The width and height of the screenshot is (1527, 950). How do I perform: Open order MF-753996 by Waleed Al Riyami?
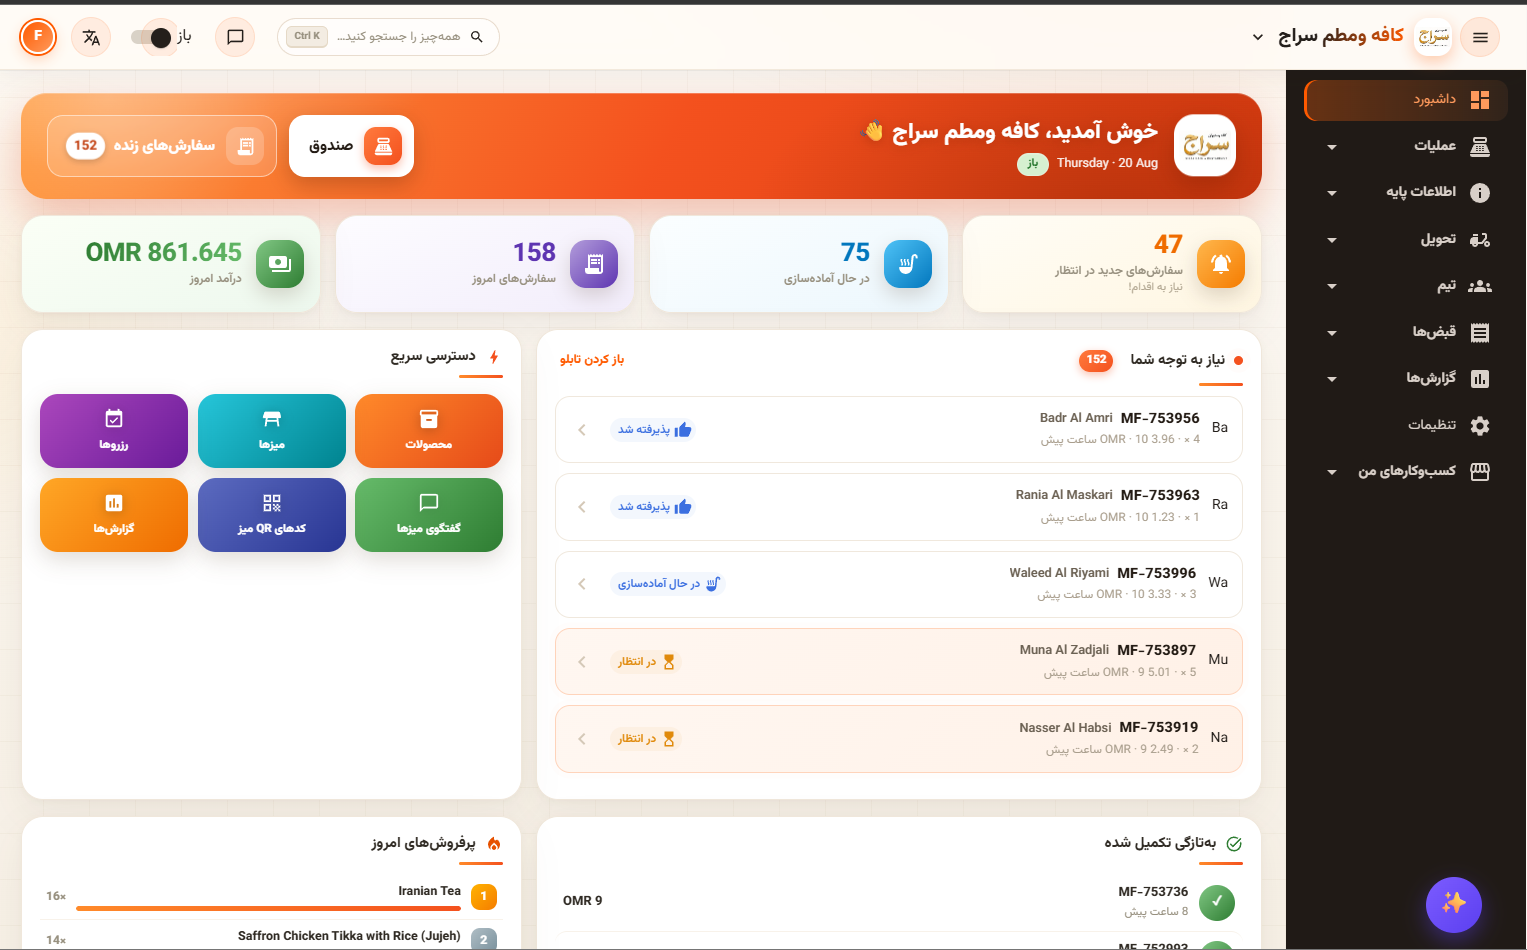(x=899, y=584)
